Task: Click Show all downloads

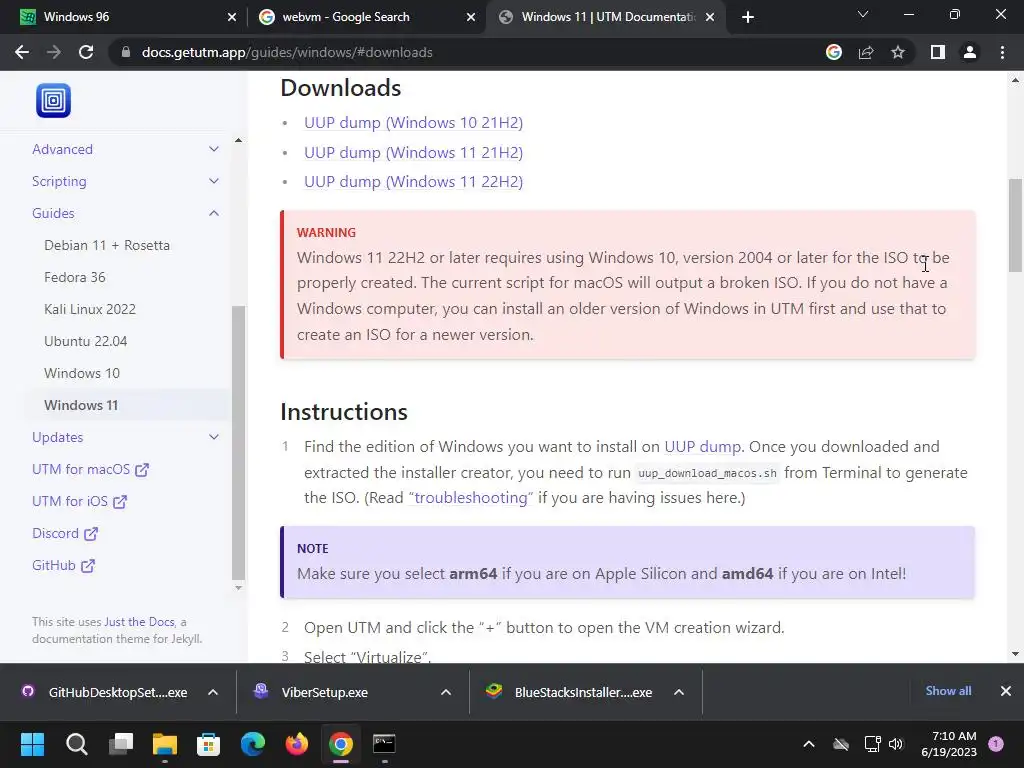Action: pyautogui.click(x=948, y=691)
